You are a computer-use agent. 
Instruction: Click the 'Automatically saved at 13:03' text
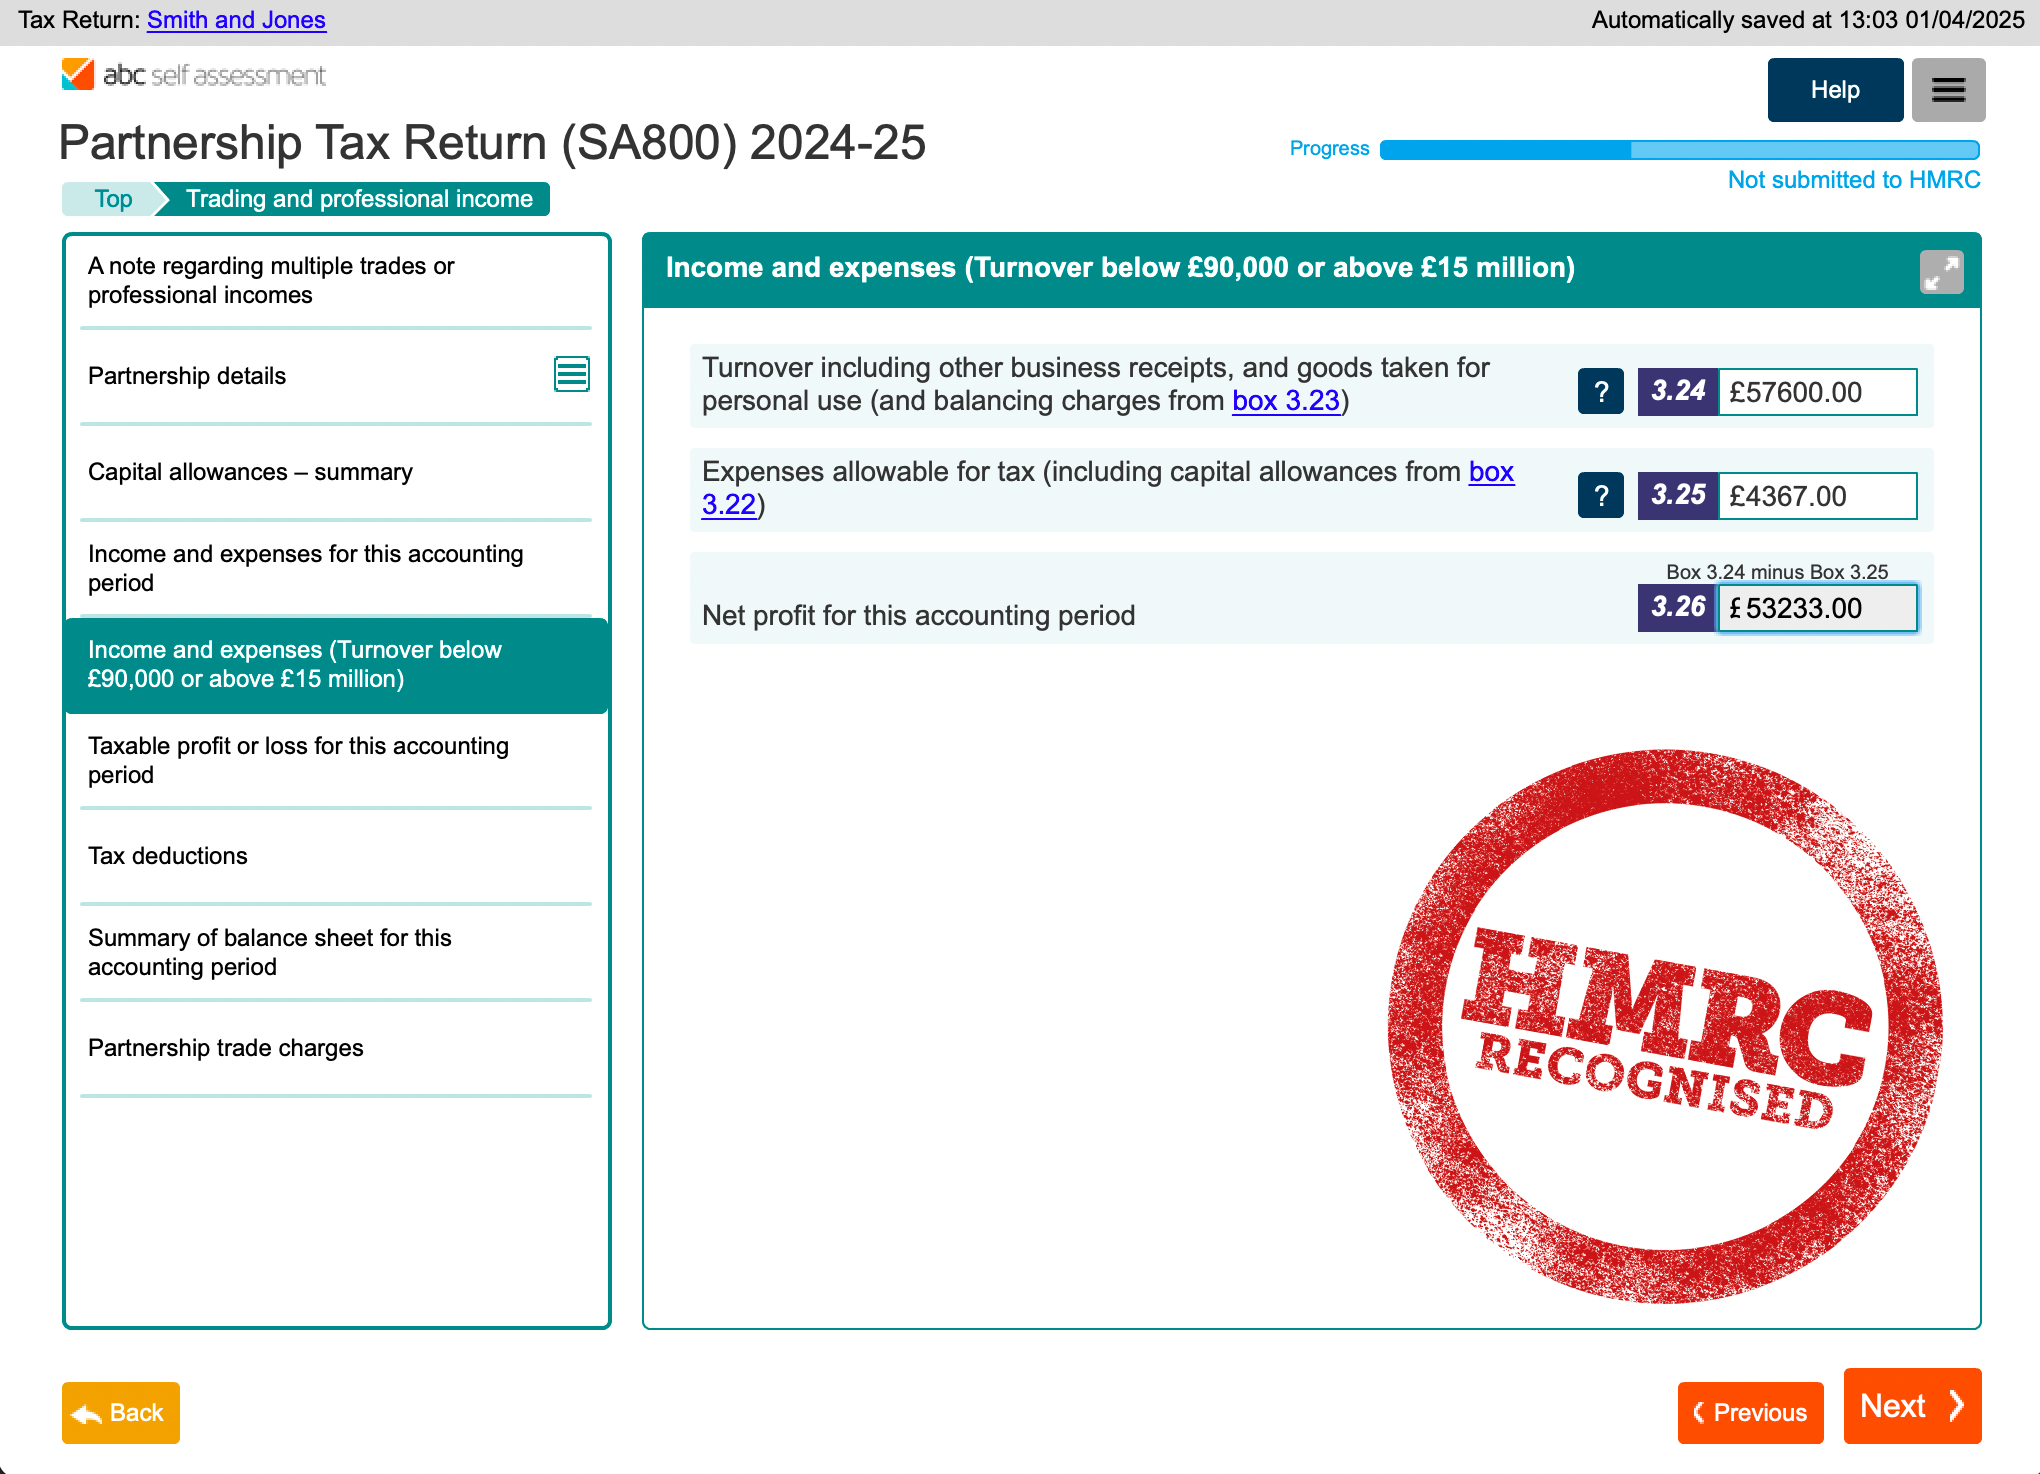point(1808,20)
